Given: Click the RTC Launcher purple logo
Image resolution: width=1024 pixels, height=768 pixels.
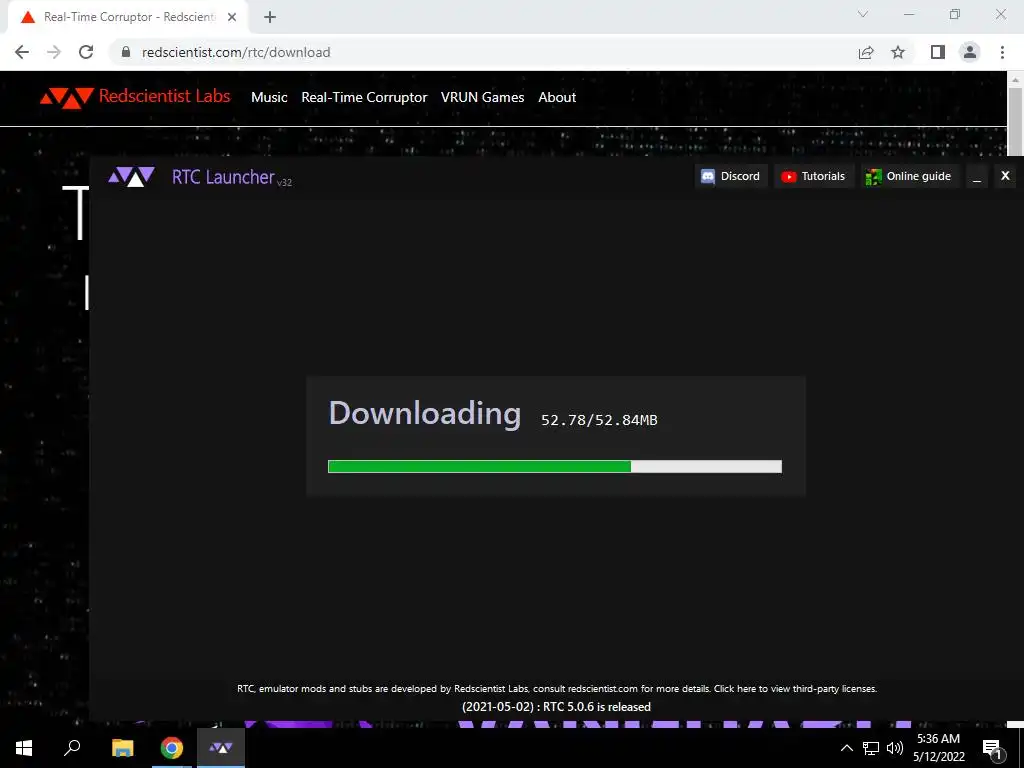Looking at the screenshot, I should [x=131, y=176].
